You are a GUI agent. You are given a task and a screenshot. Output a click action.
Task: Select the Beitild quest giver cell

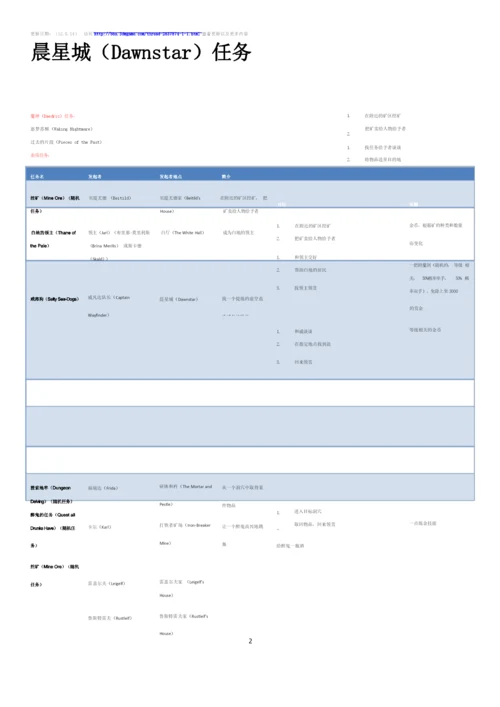click(x=110, y=198)
